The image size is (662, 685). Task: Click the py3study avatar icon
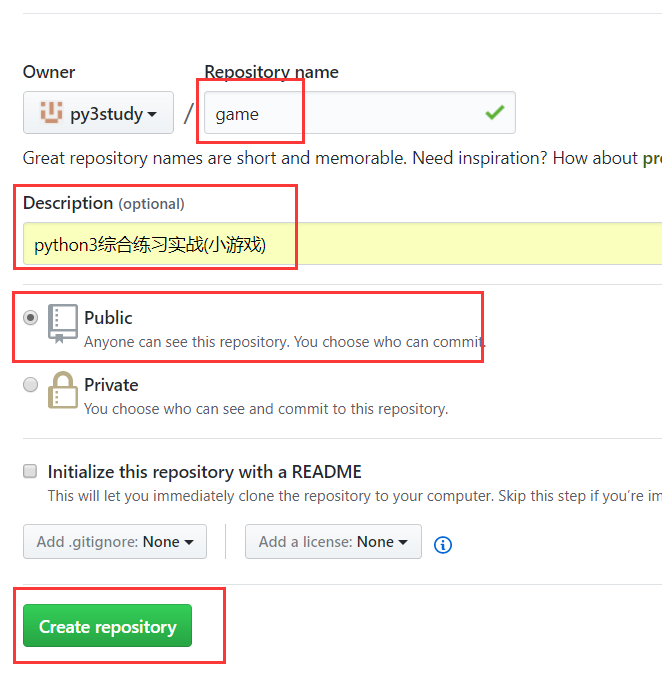pos(51,112)
